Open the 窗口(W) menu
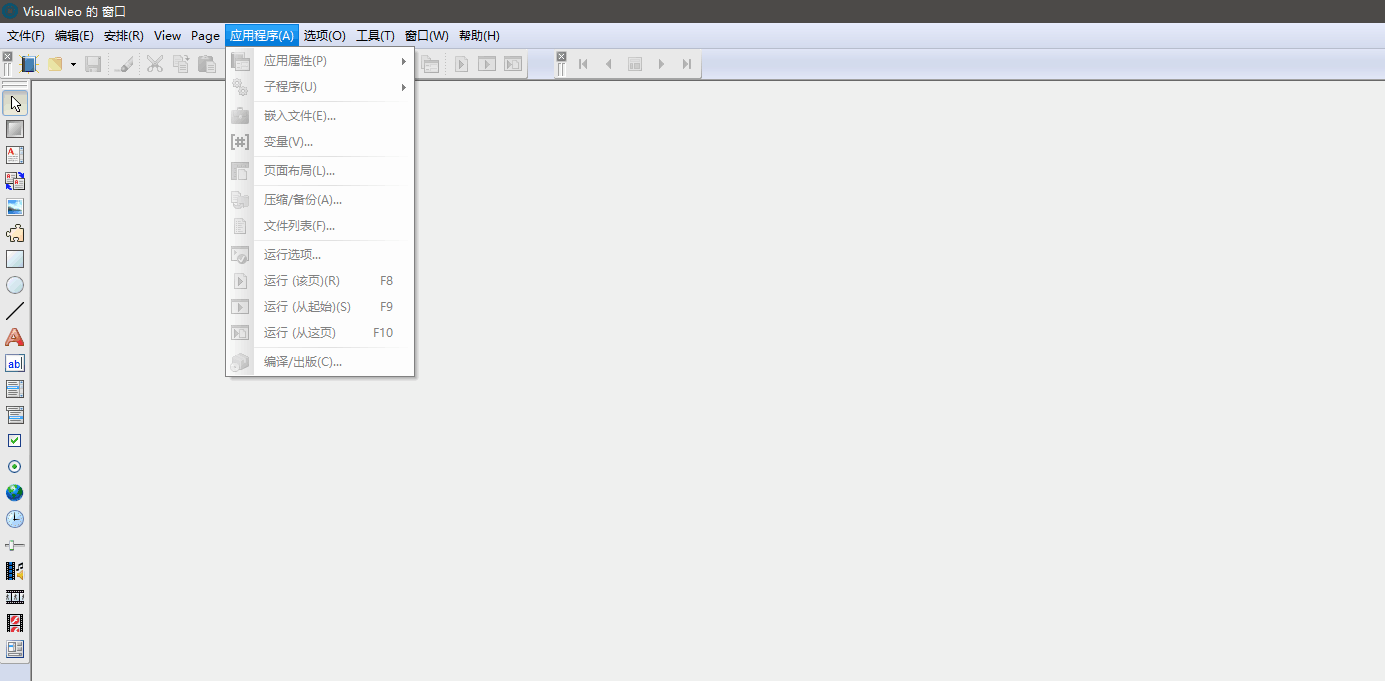Viewport: 1385px width, 681px height. pyautogui.click(x=427, y=35)
